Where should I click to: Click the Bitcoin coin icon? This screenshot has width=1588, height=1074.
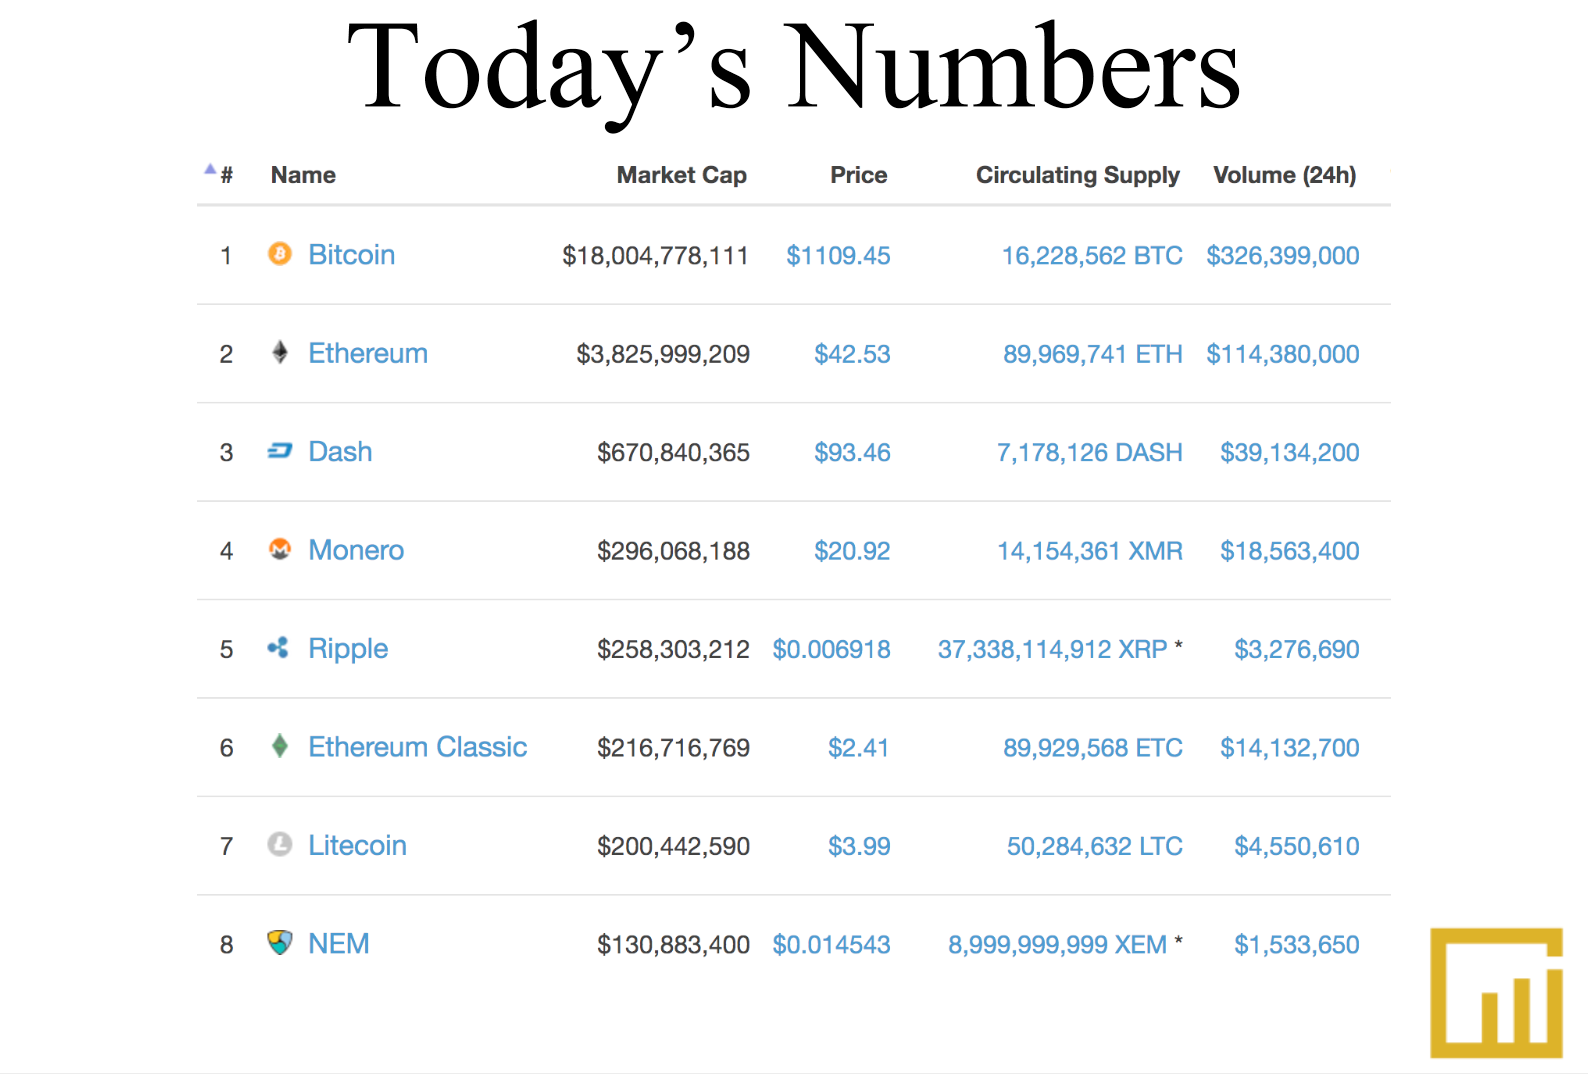[x=280, y=254]
